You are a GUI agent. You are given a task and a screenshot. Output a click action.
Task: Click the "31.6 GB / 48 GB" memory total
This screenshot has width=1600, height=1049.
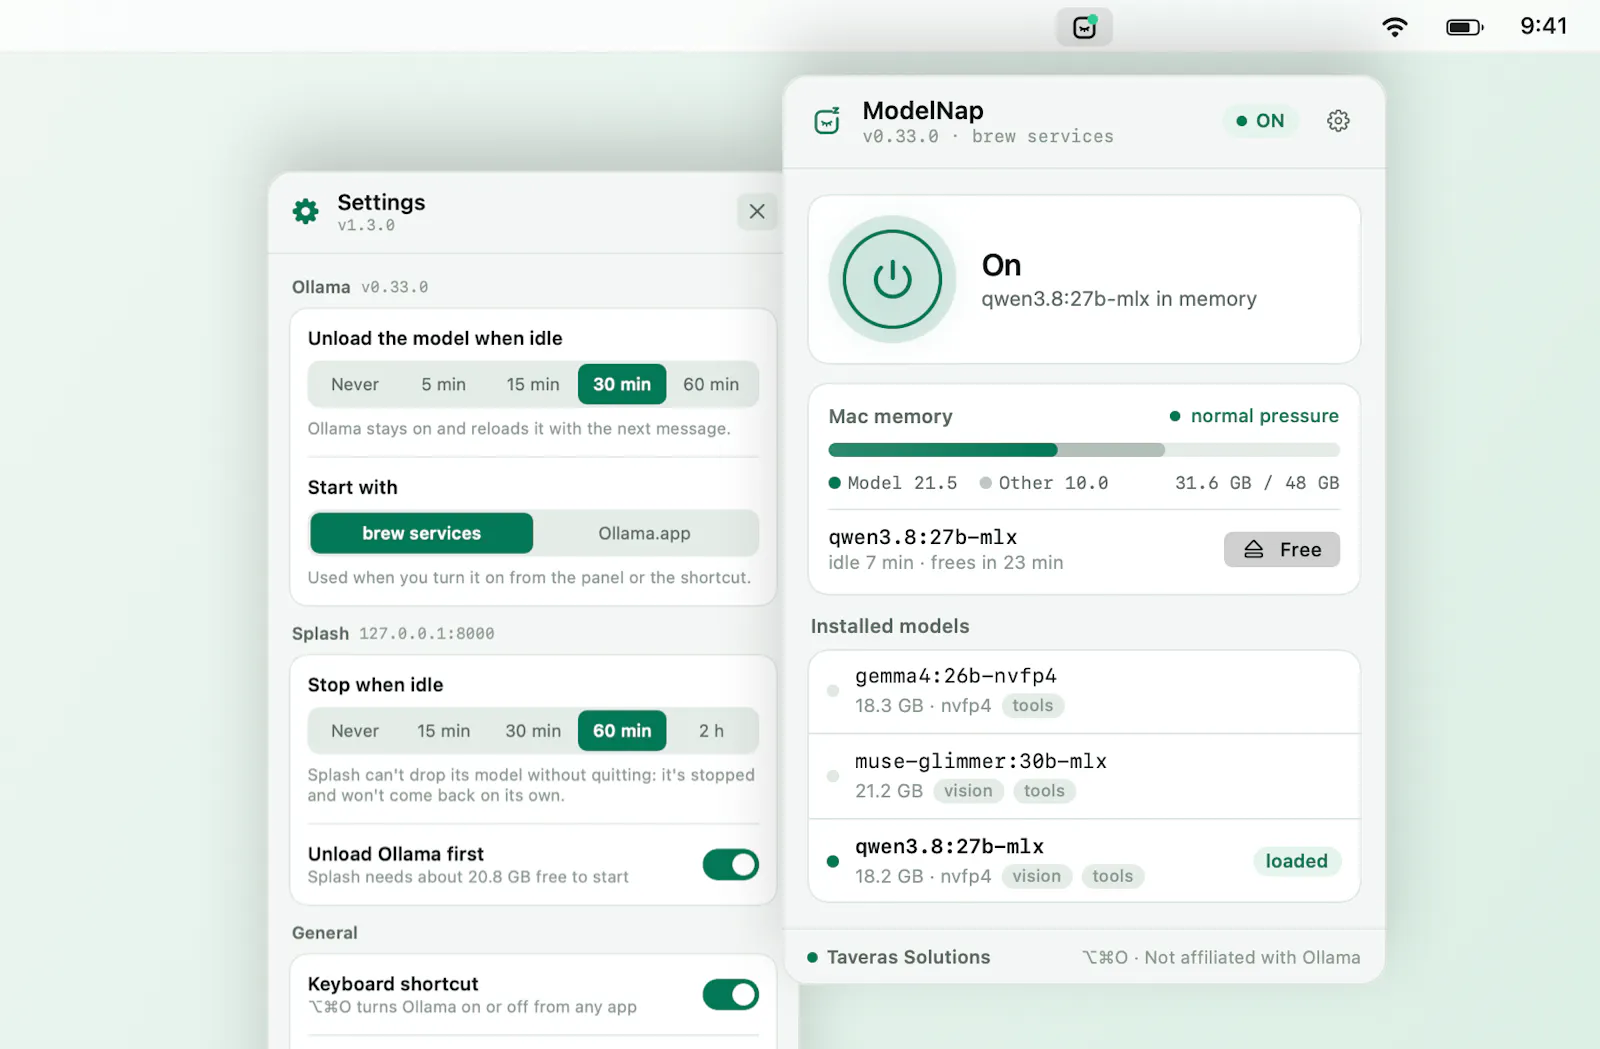[x=1257, y=483]
